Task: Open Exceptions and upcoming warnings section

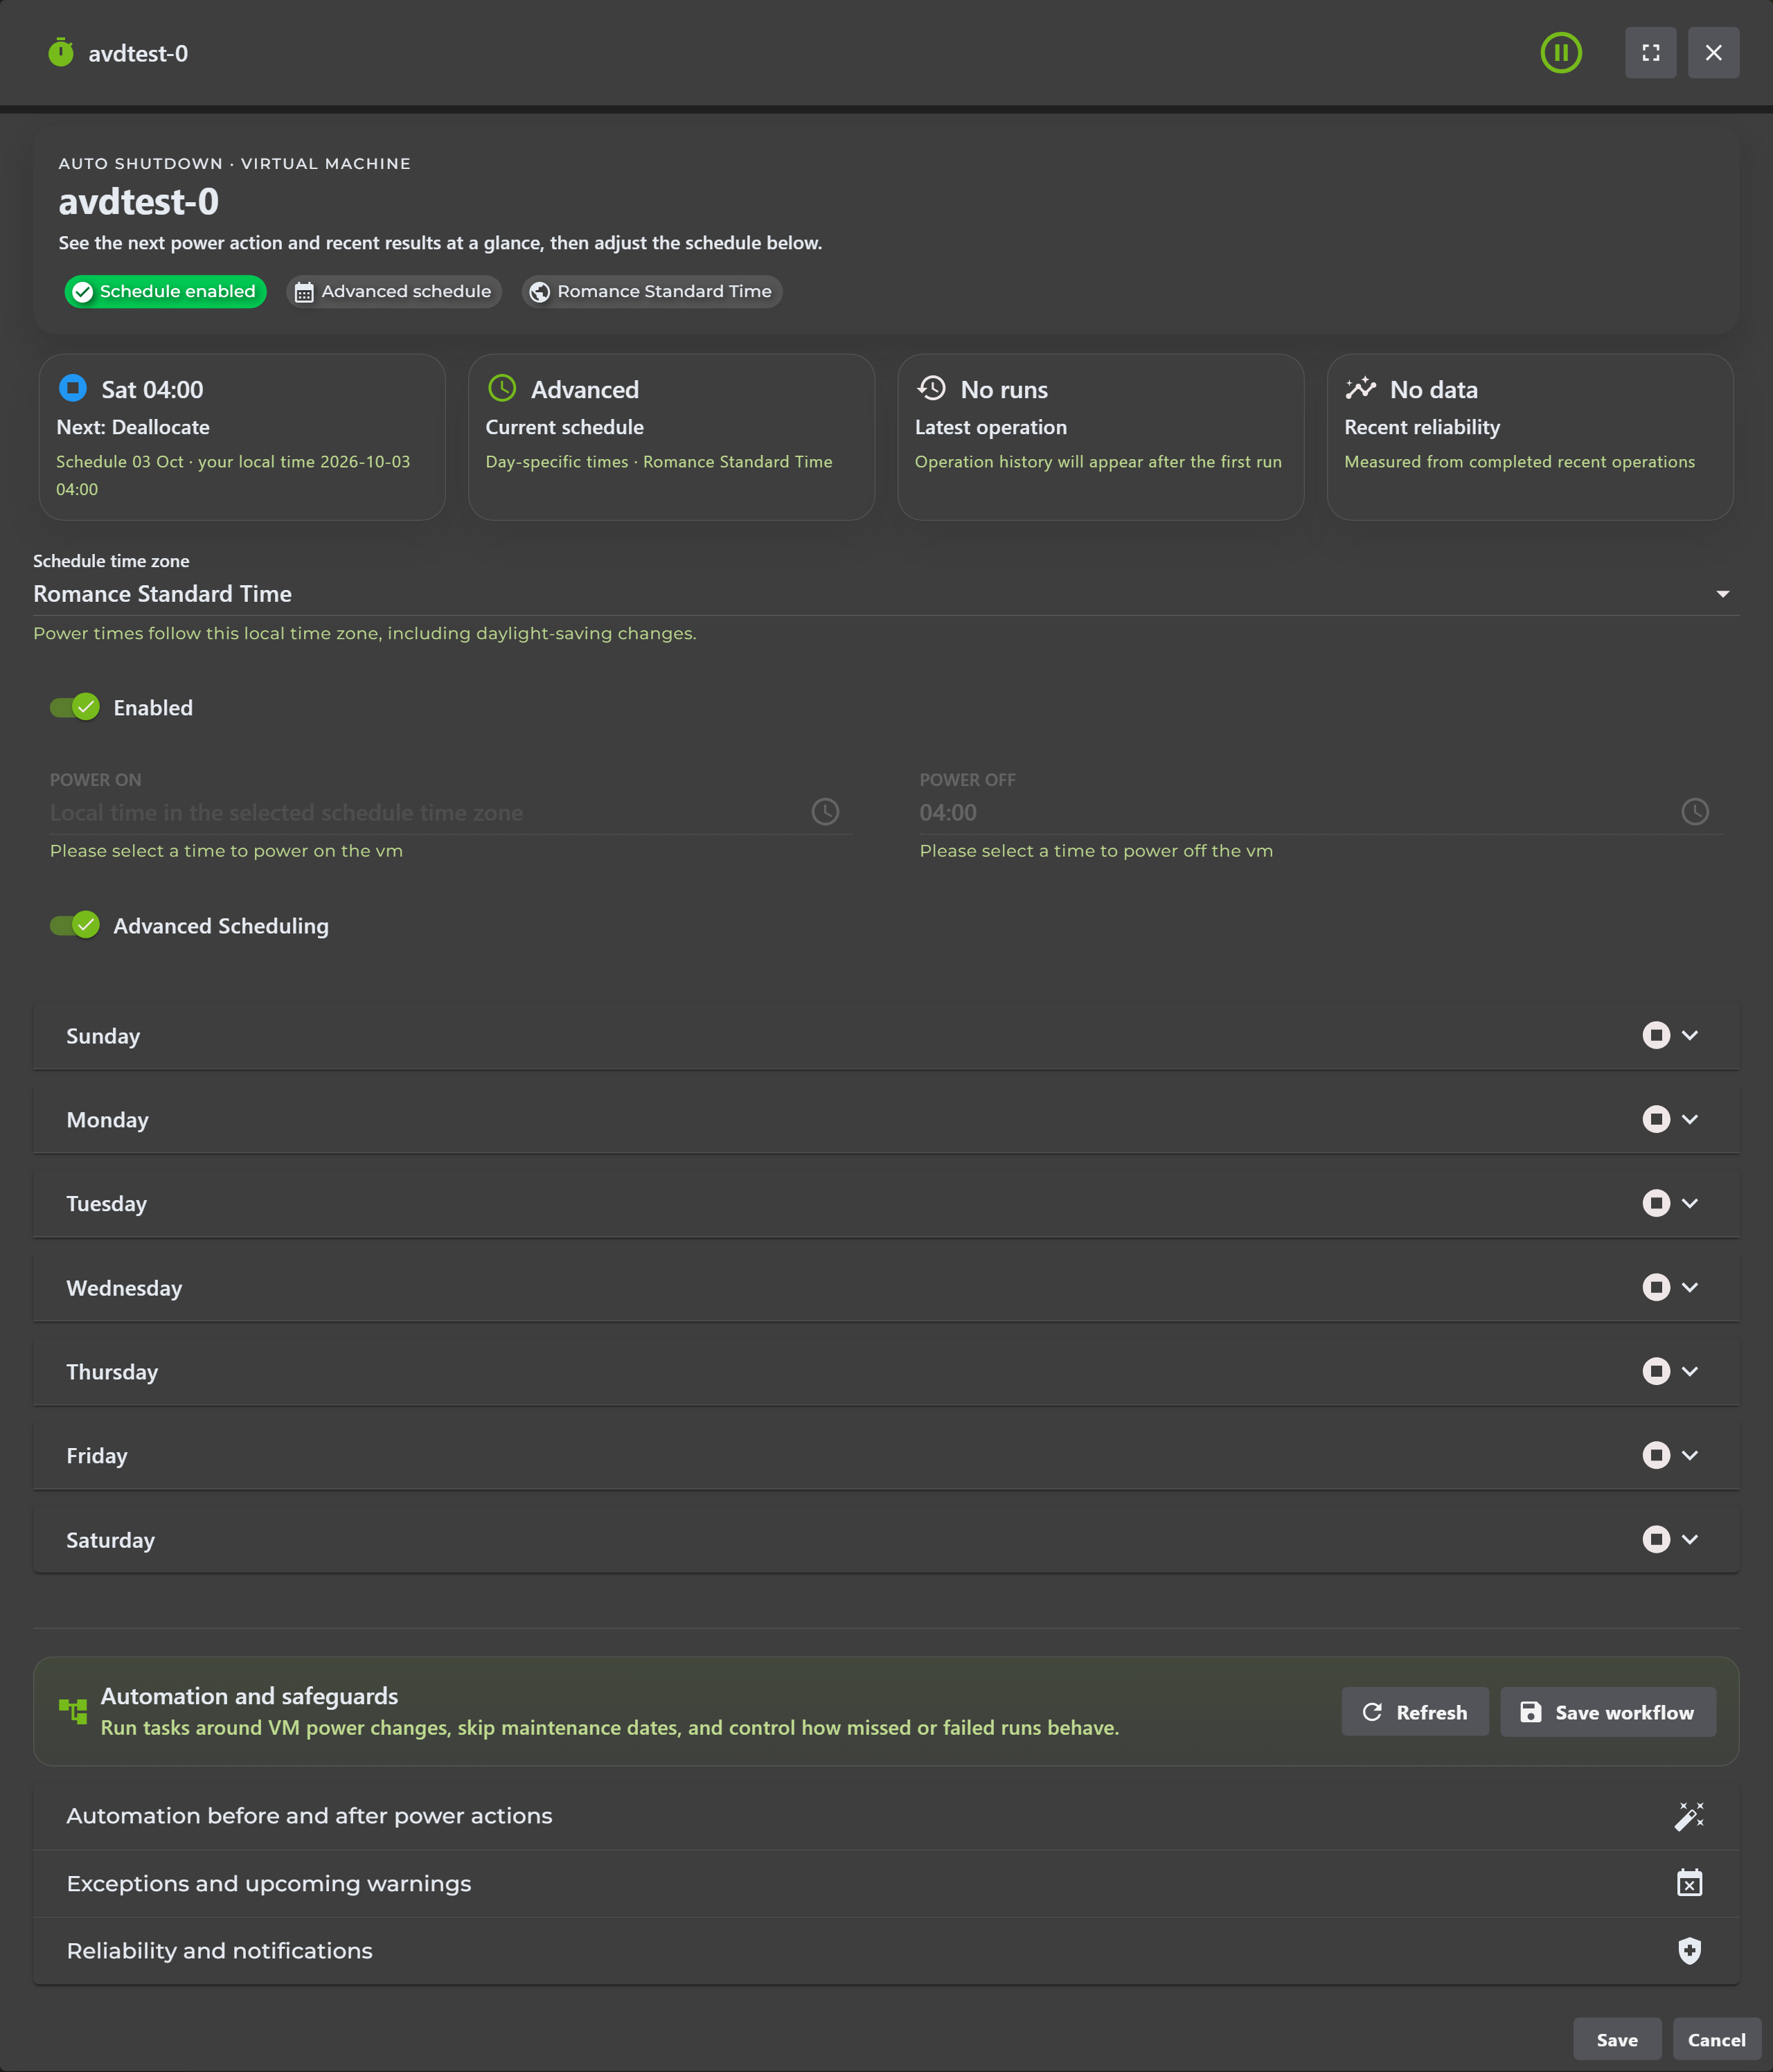Action: pos(886,1883)
